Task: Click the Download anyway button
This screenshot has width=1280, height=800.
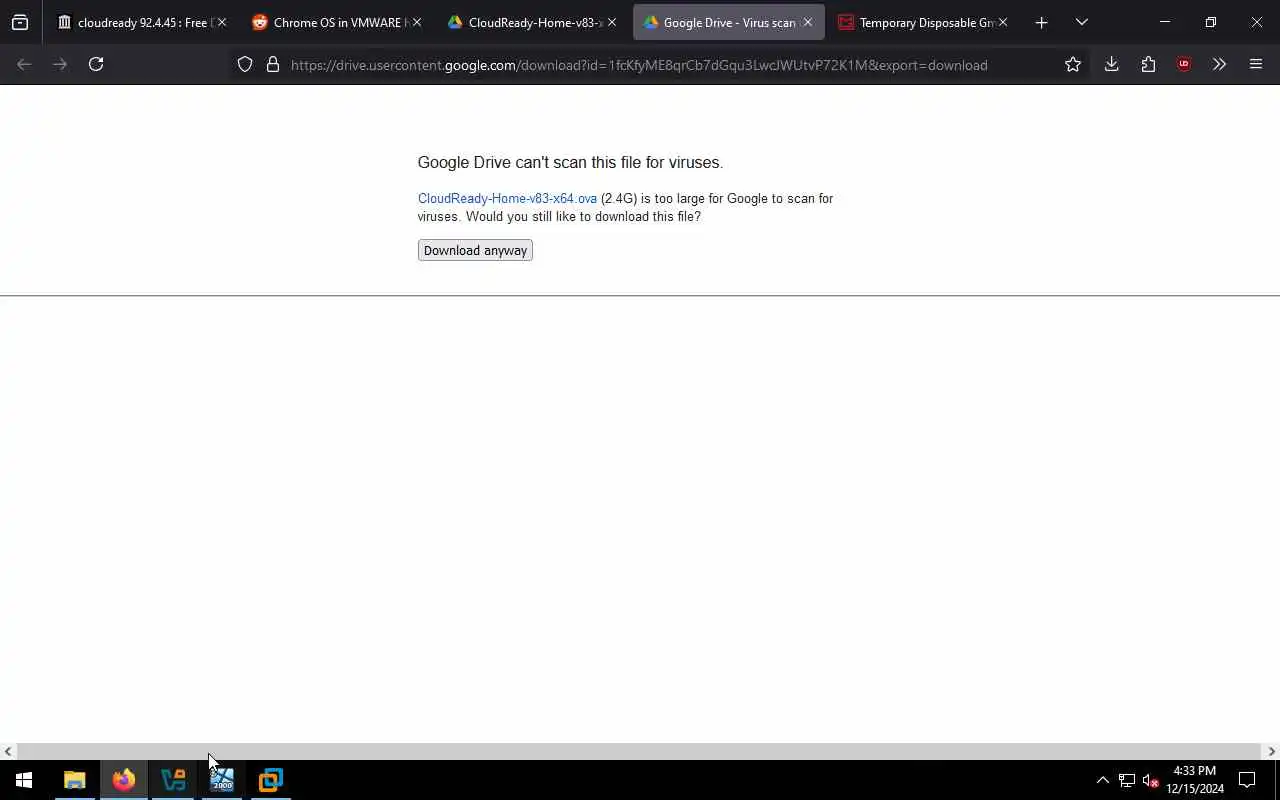Action: [x=475, y=250]
